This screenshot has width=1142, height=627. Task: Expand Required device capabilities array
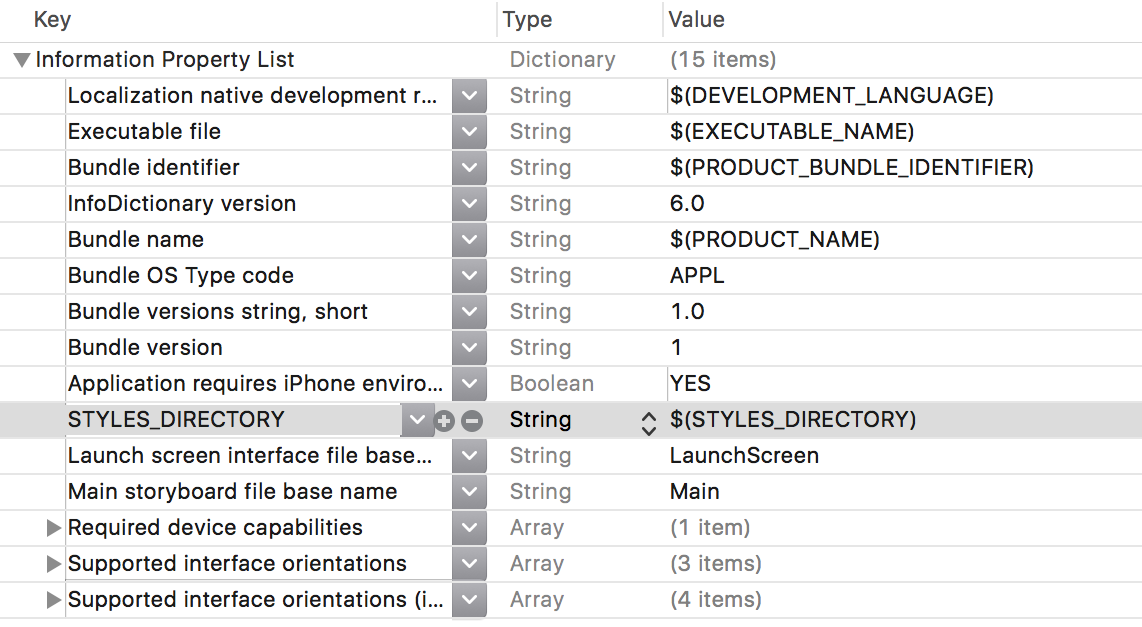(x=55, y=528)
